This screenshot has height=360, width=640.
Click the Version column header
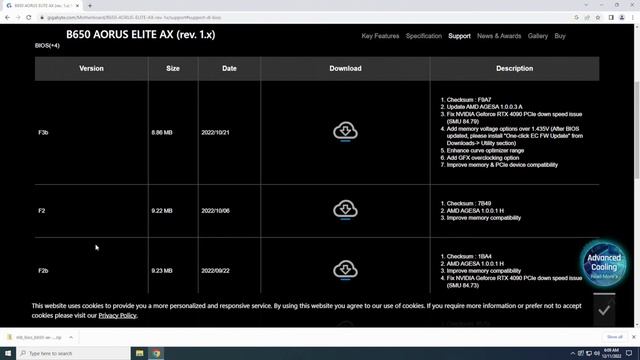[x=91, y=69]
